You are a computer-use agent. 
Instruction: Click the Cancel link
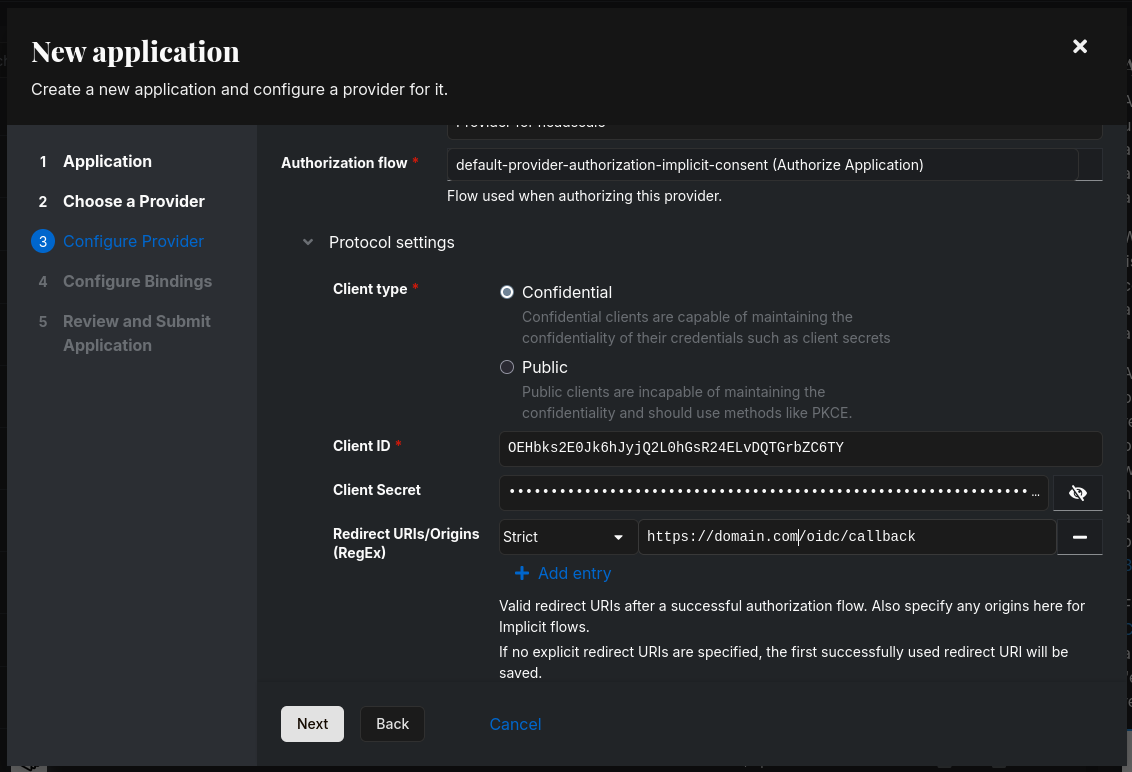(x=515, y=724)
